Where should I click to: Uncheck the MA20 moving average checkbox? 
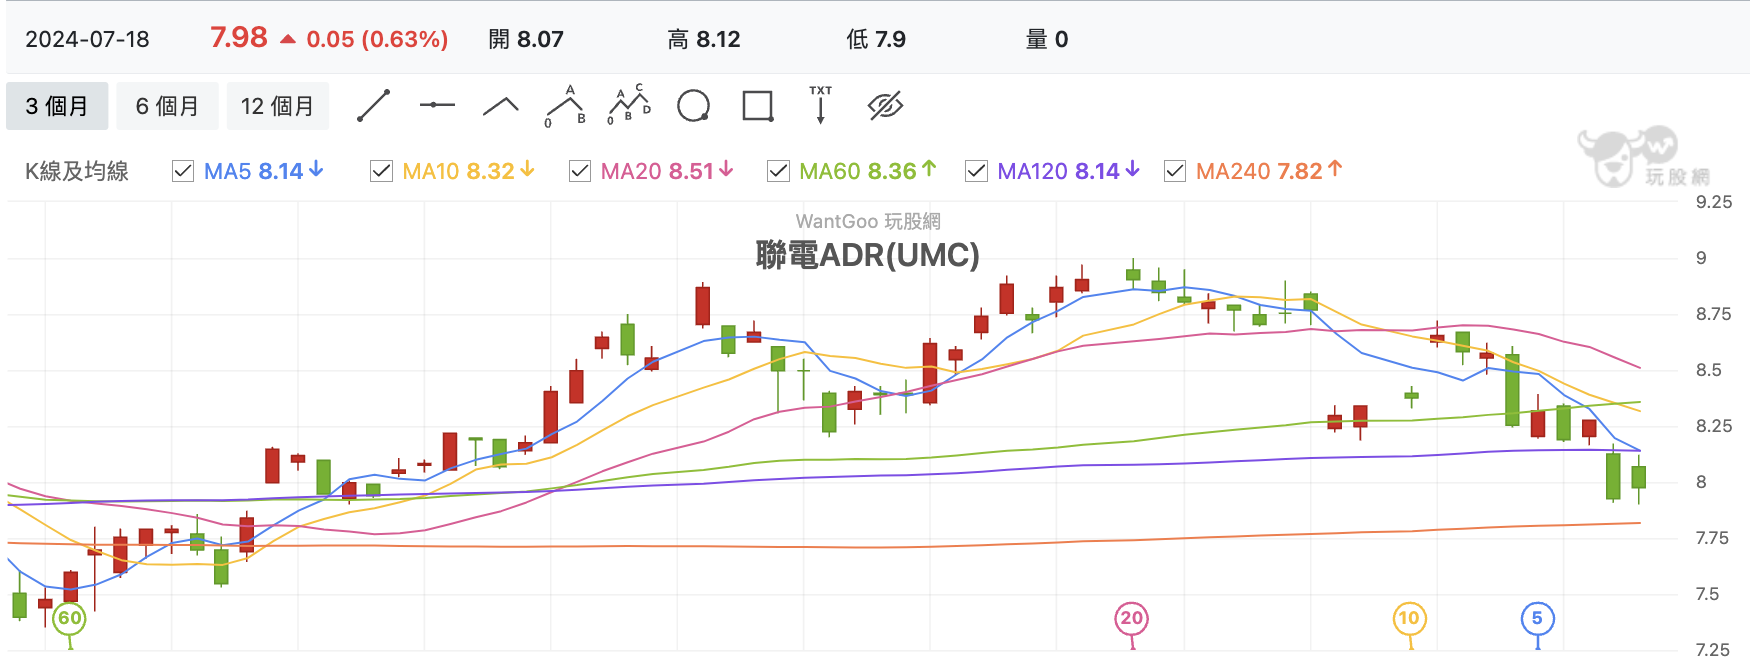pos(580,171)
